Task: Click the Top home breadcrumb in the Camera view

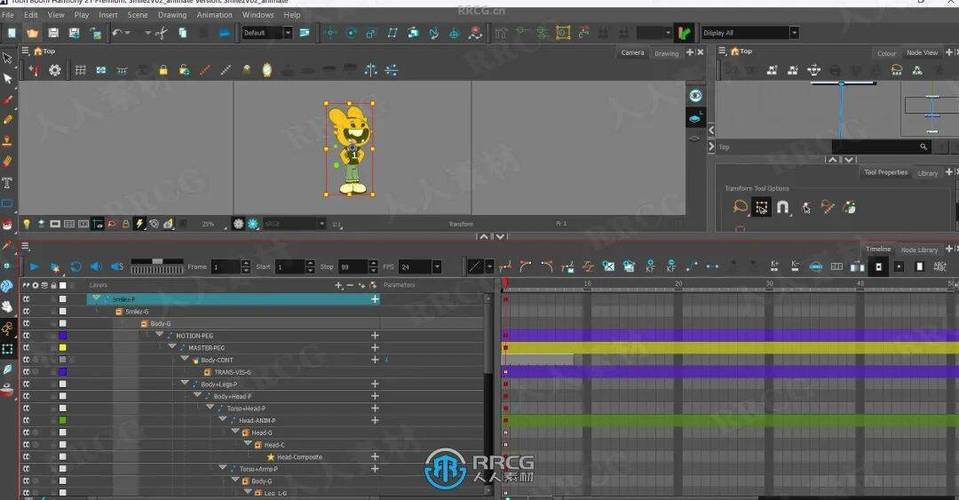Action: pos(45,51)
